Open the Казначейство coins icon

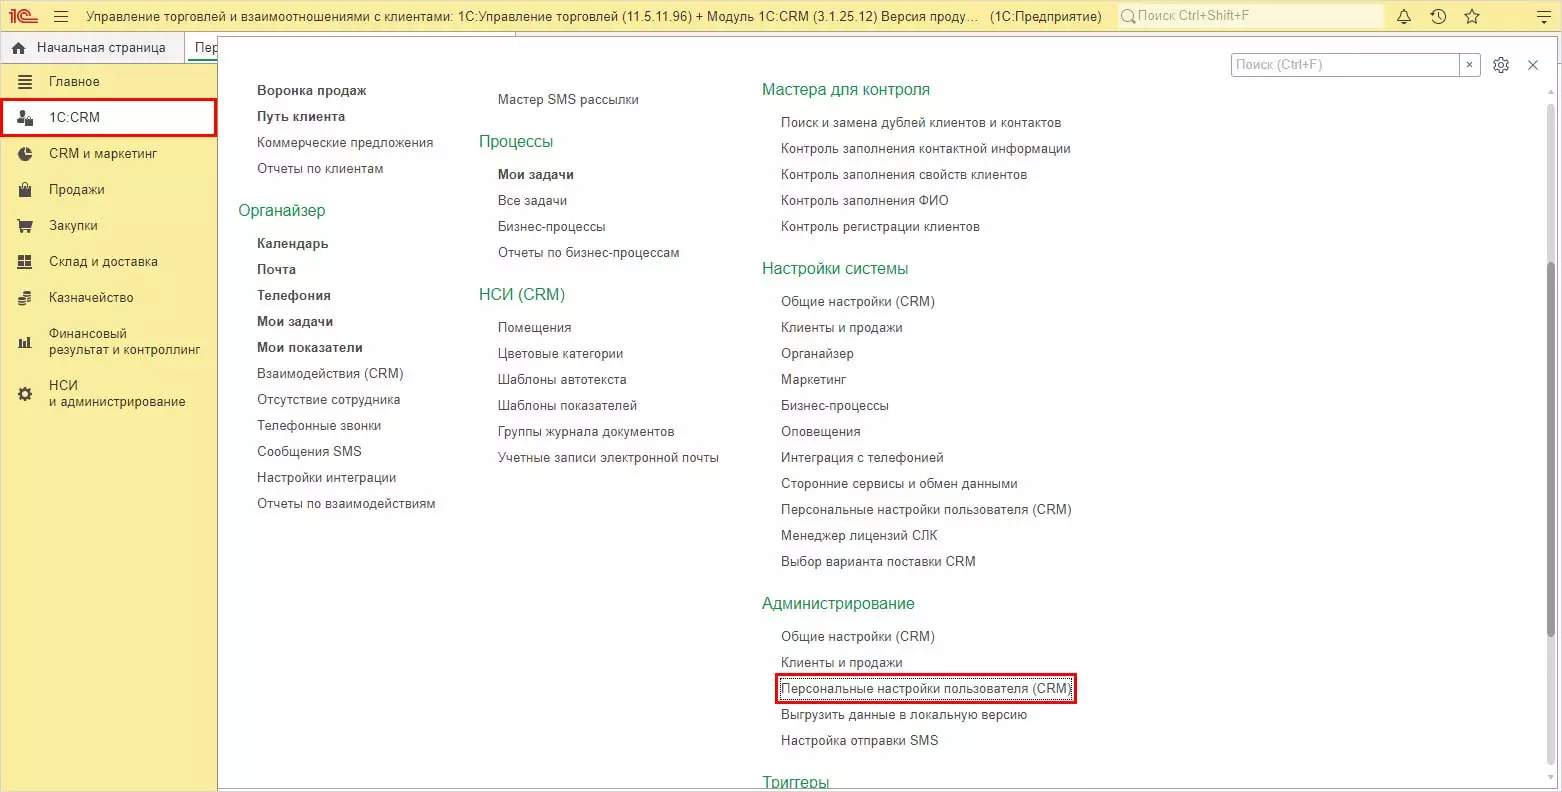pos(25,298)
